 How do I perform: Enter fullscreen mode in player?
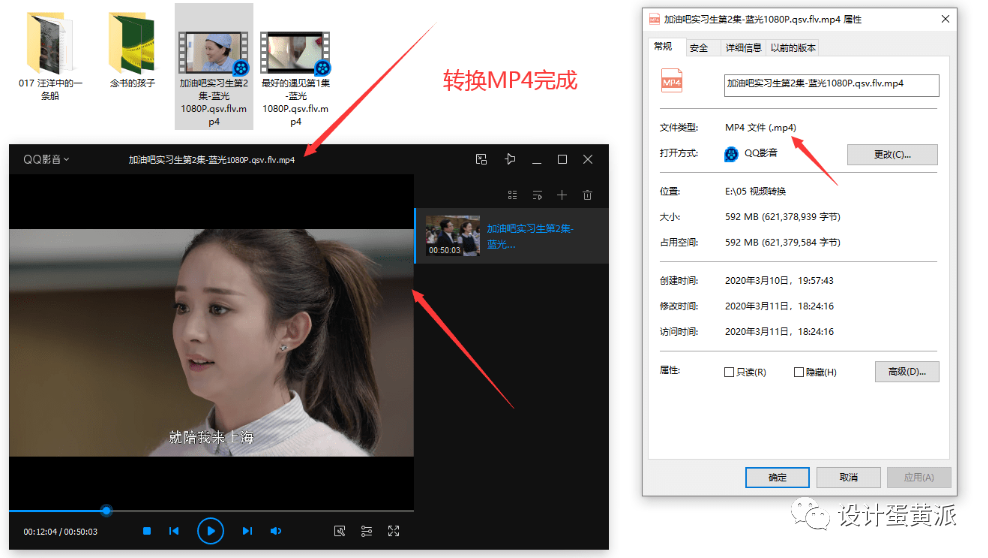(x=394, y=531)
